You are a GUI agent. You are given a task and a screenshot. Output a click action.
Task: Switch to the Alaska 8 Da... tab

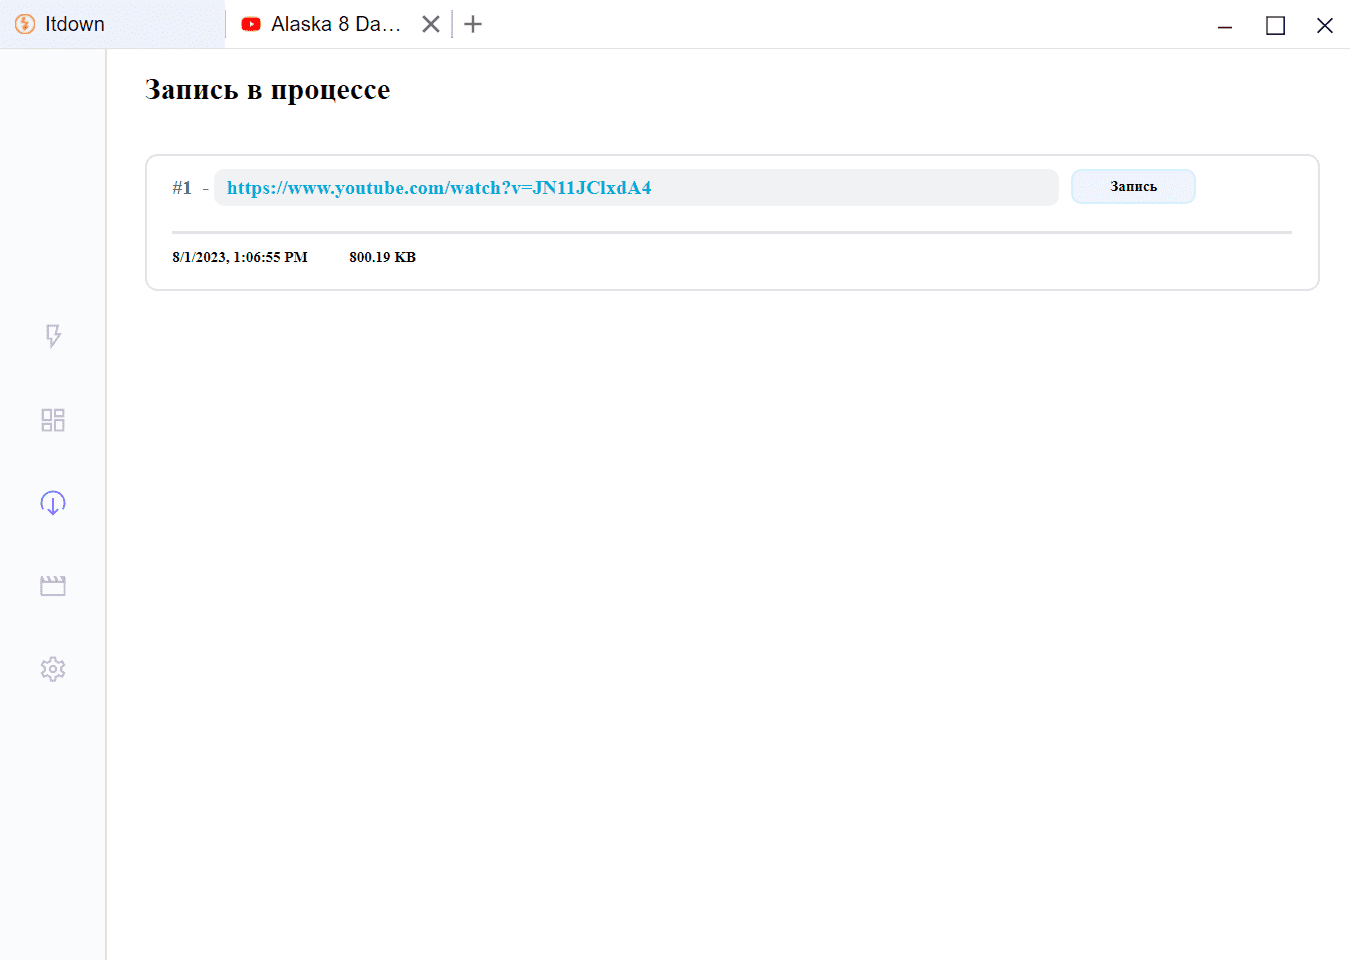point(336,24)
